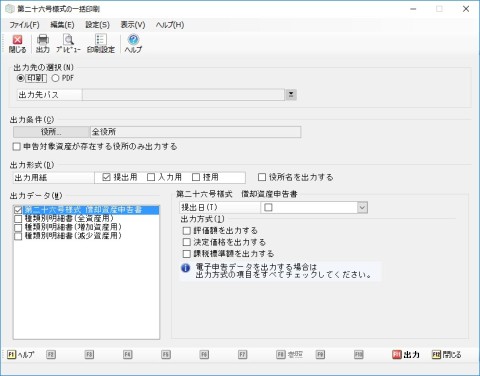Click the app icon in the title bar
Screen dimensions: 480x376
[10, 9]
